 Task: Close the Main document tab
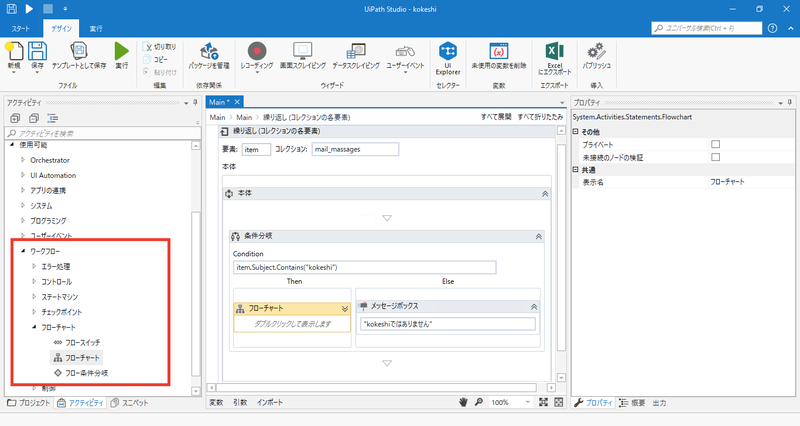(x=237, y=102)
